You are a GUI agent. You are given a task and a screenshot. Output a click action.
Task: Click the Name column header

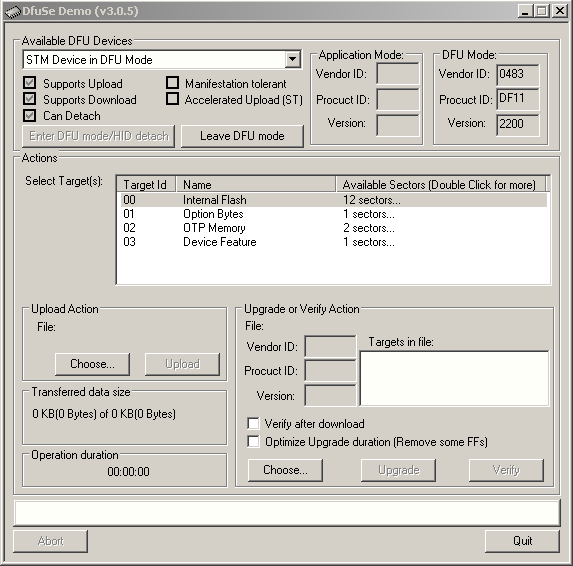(256, 185)
